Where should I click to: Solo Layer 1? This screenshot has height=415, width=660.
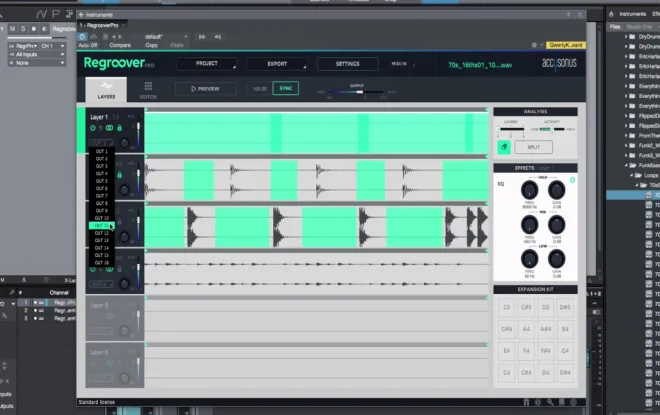coord(101,128)
